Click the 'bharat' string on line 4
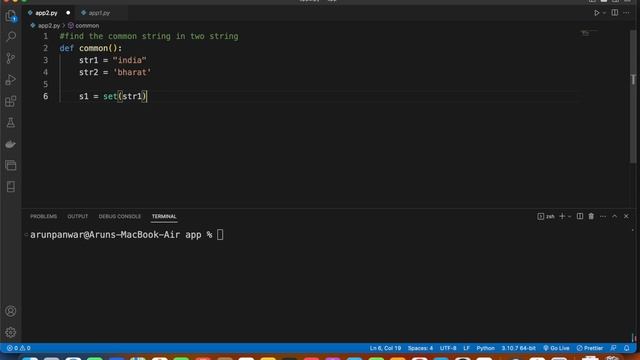The image size is (640, 360). pos(132,72)
